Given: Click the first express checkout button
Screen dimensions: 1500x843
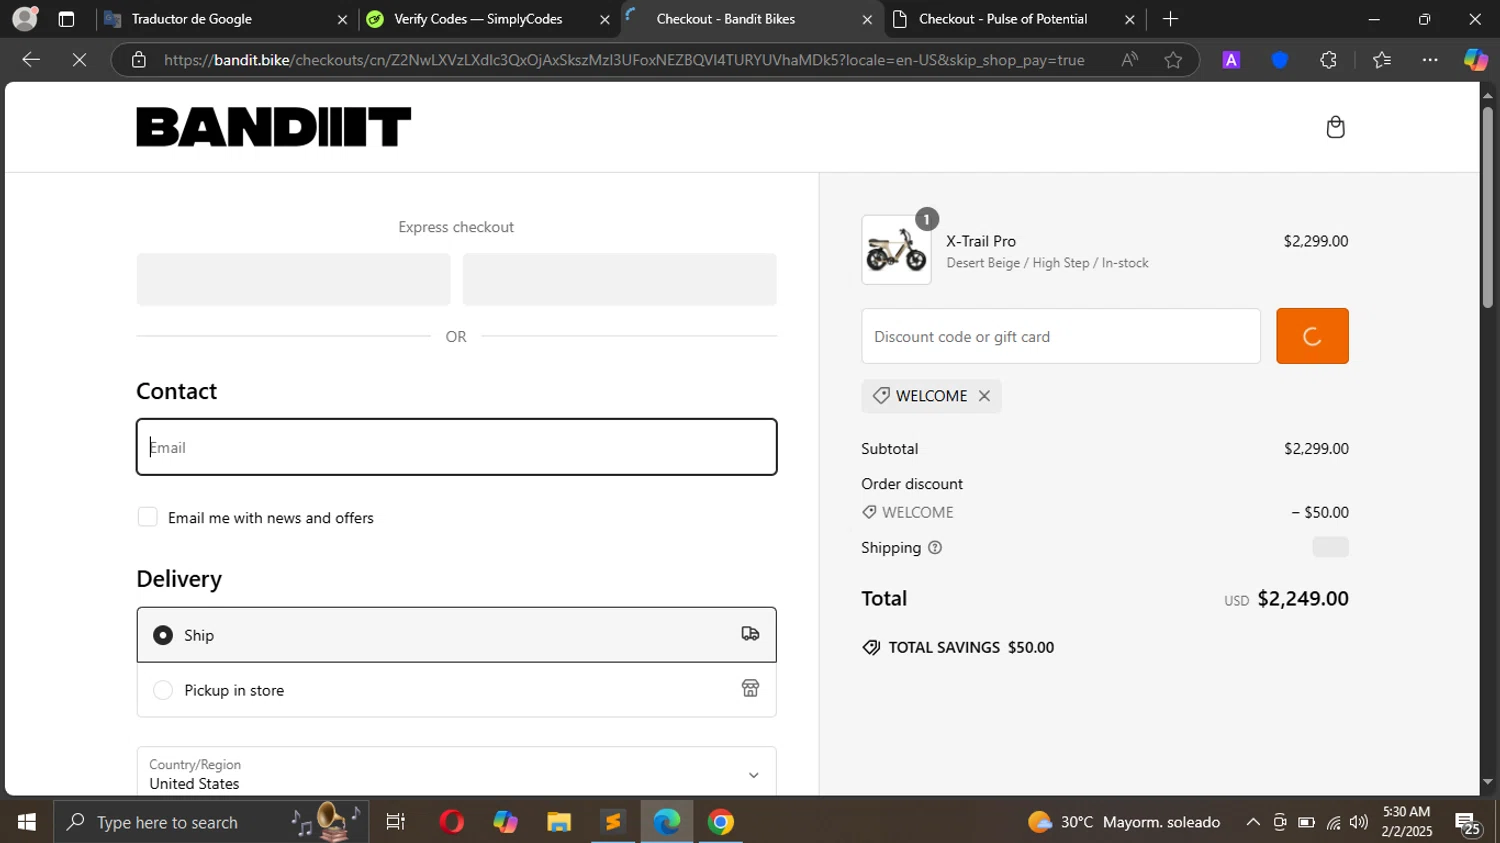Looking at the screenshot, I should click(293, 279).
